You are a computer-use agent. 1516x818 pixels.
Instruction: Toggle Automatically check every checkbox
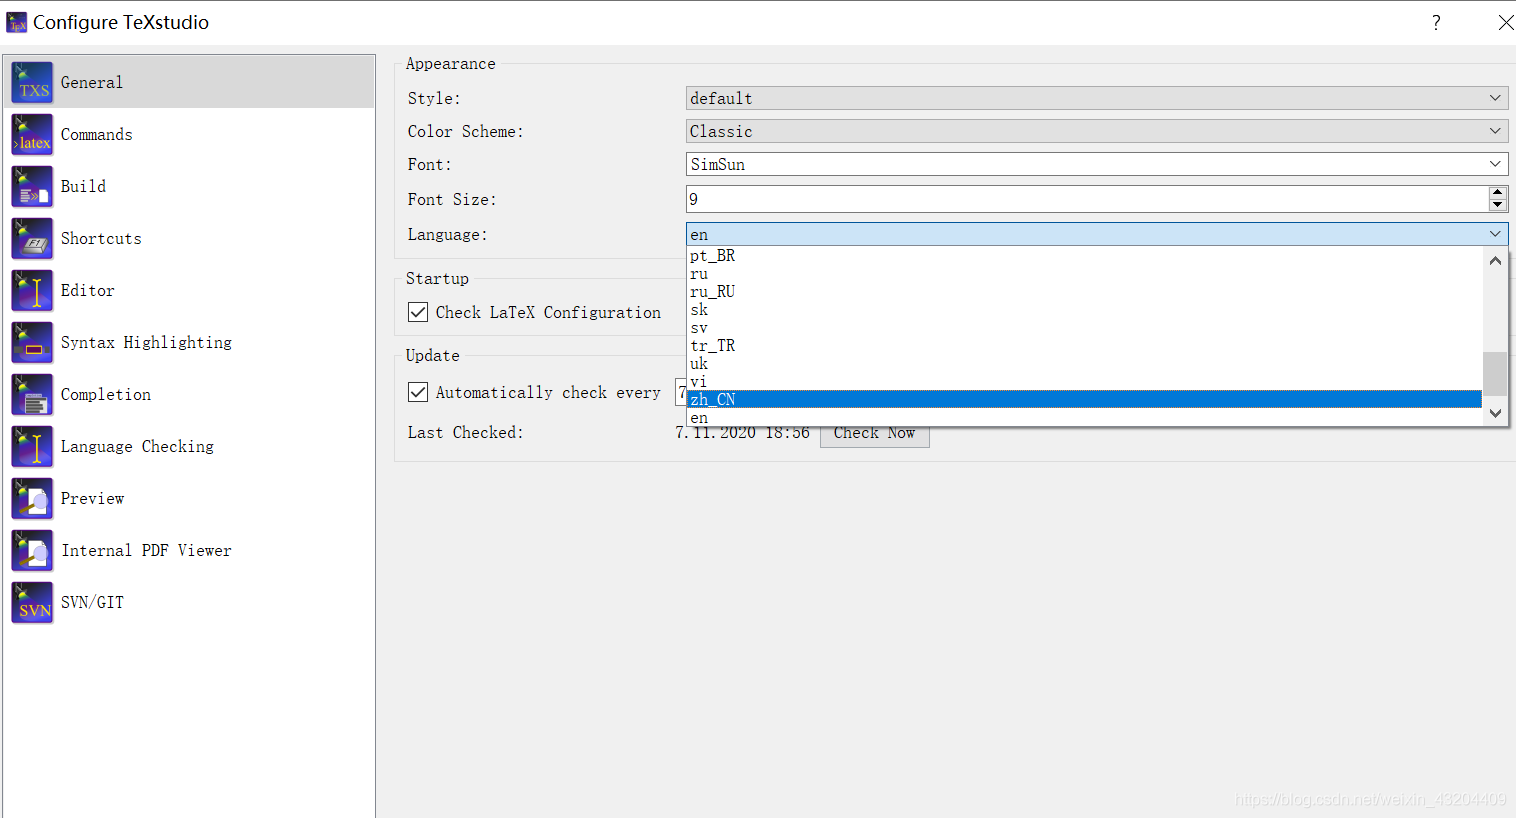tap(418, 392)
